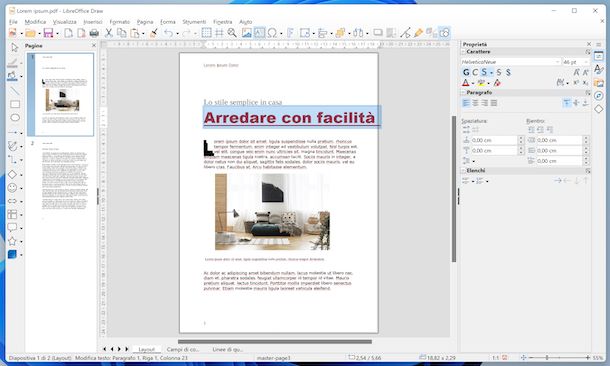Pick the smiley symbol shapes tool
The height and width of the screenshot is (366, 610).
pos(12,188)
